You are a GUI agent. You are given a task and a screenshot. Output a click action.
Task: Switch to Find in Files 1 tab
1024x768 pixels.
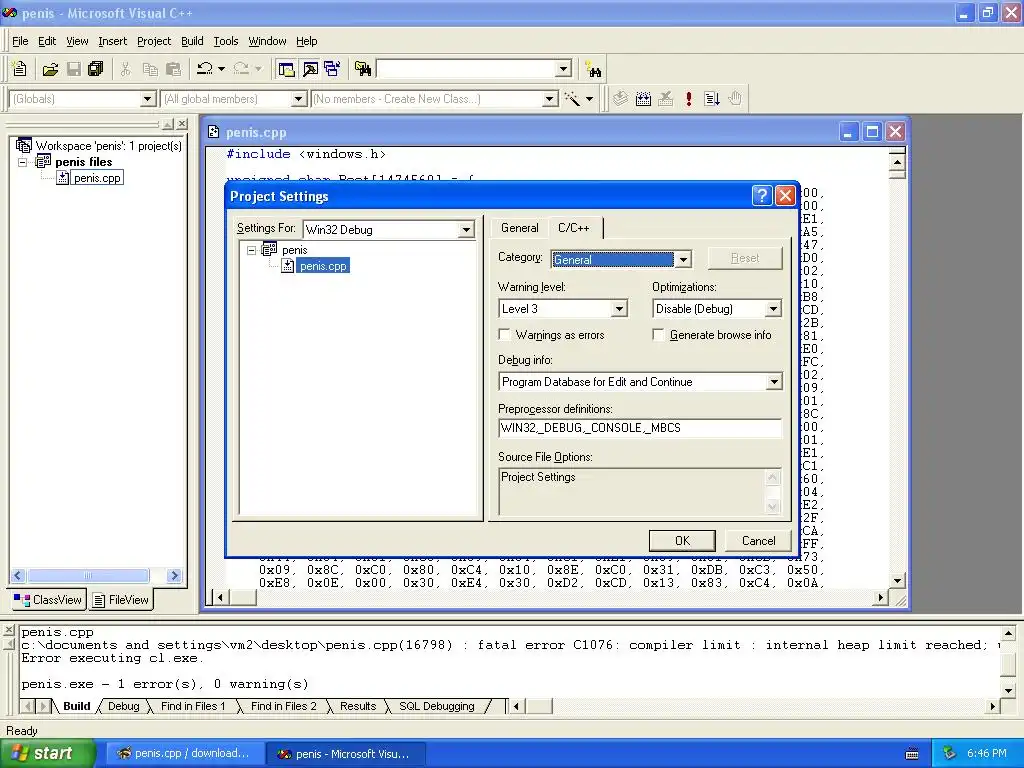pos(193,706)
